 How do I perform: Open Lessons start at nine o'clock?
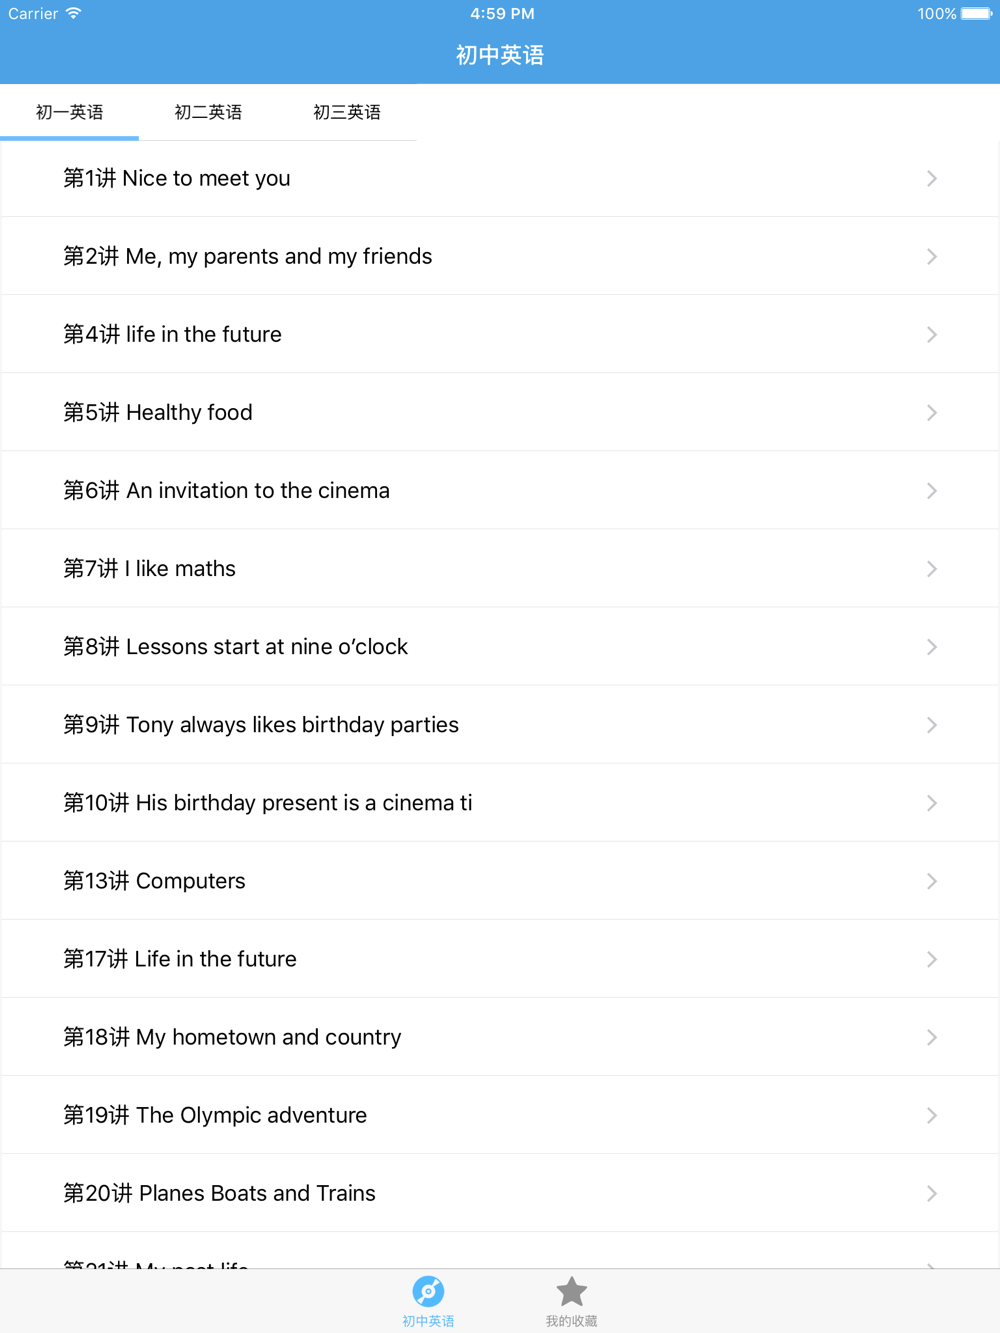pos(236,647)
